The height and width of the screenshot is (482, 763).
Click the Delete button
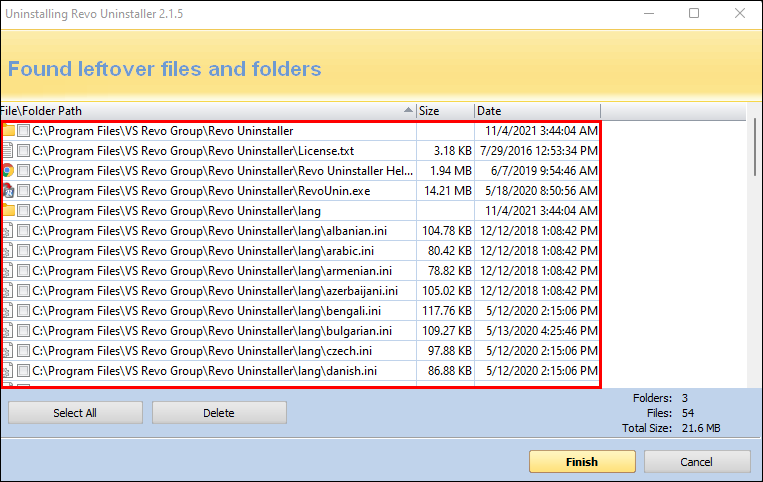coord(219,412)
